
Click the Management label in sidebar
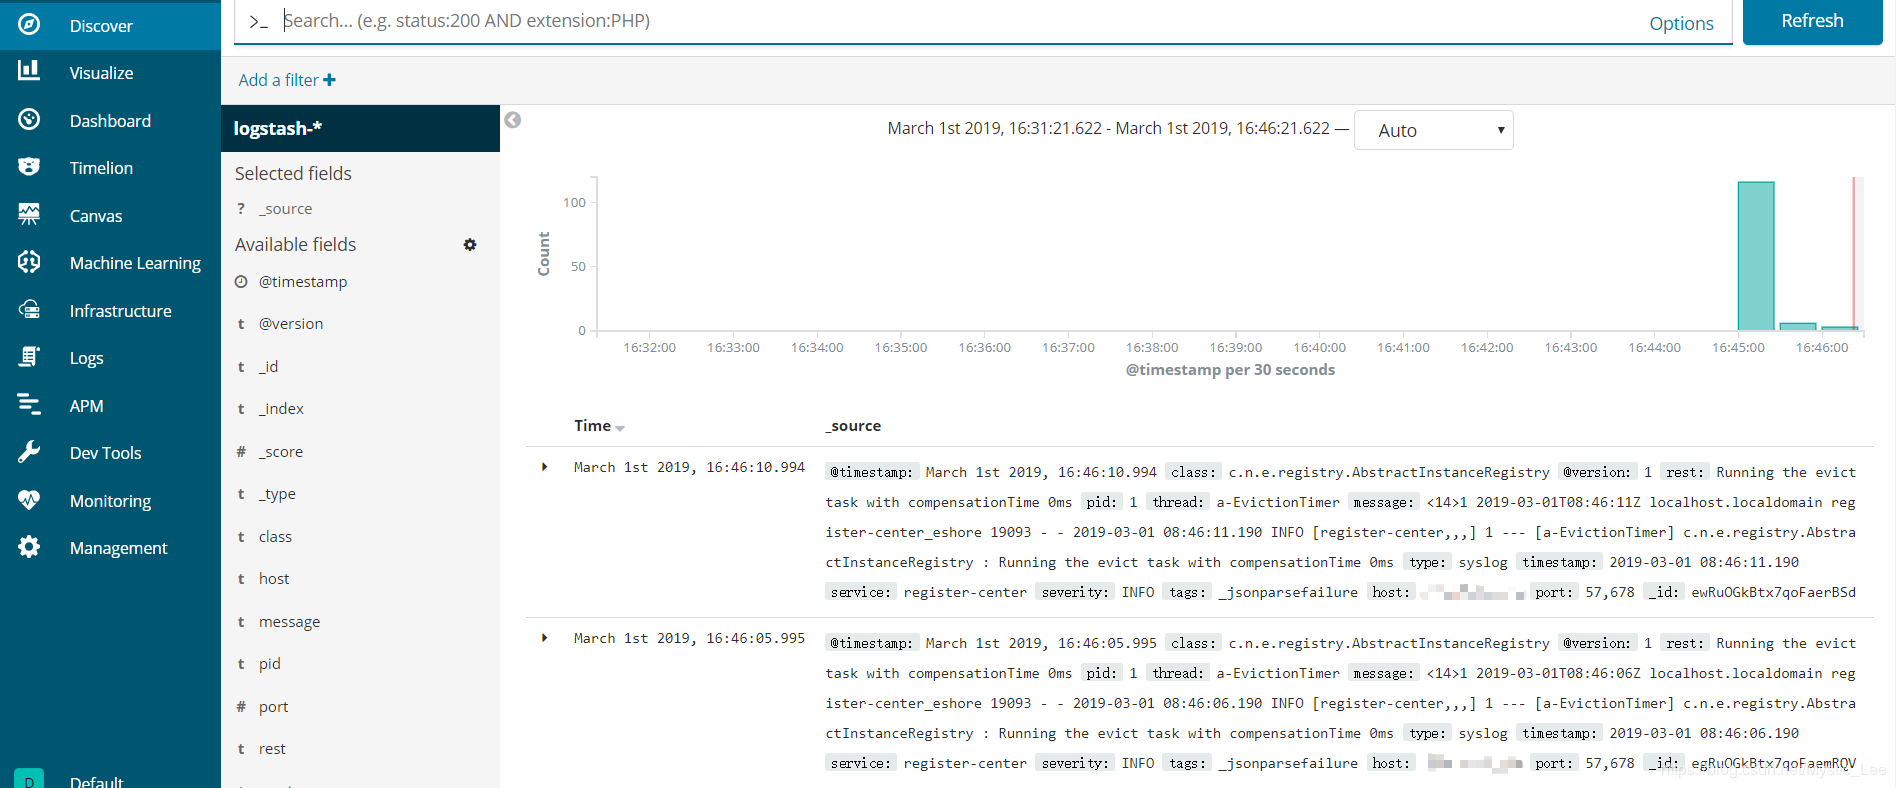coord(118,548)
